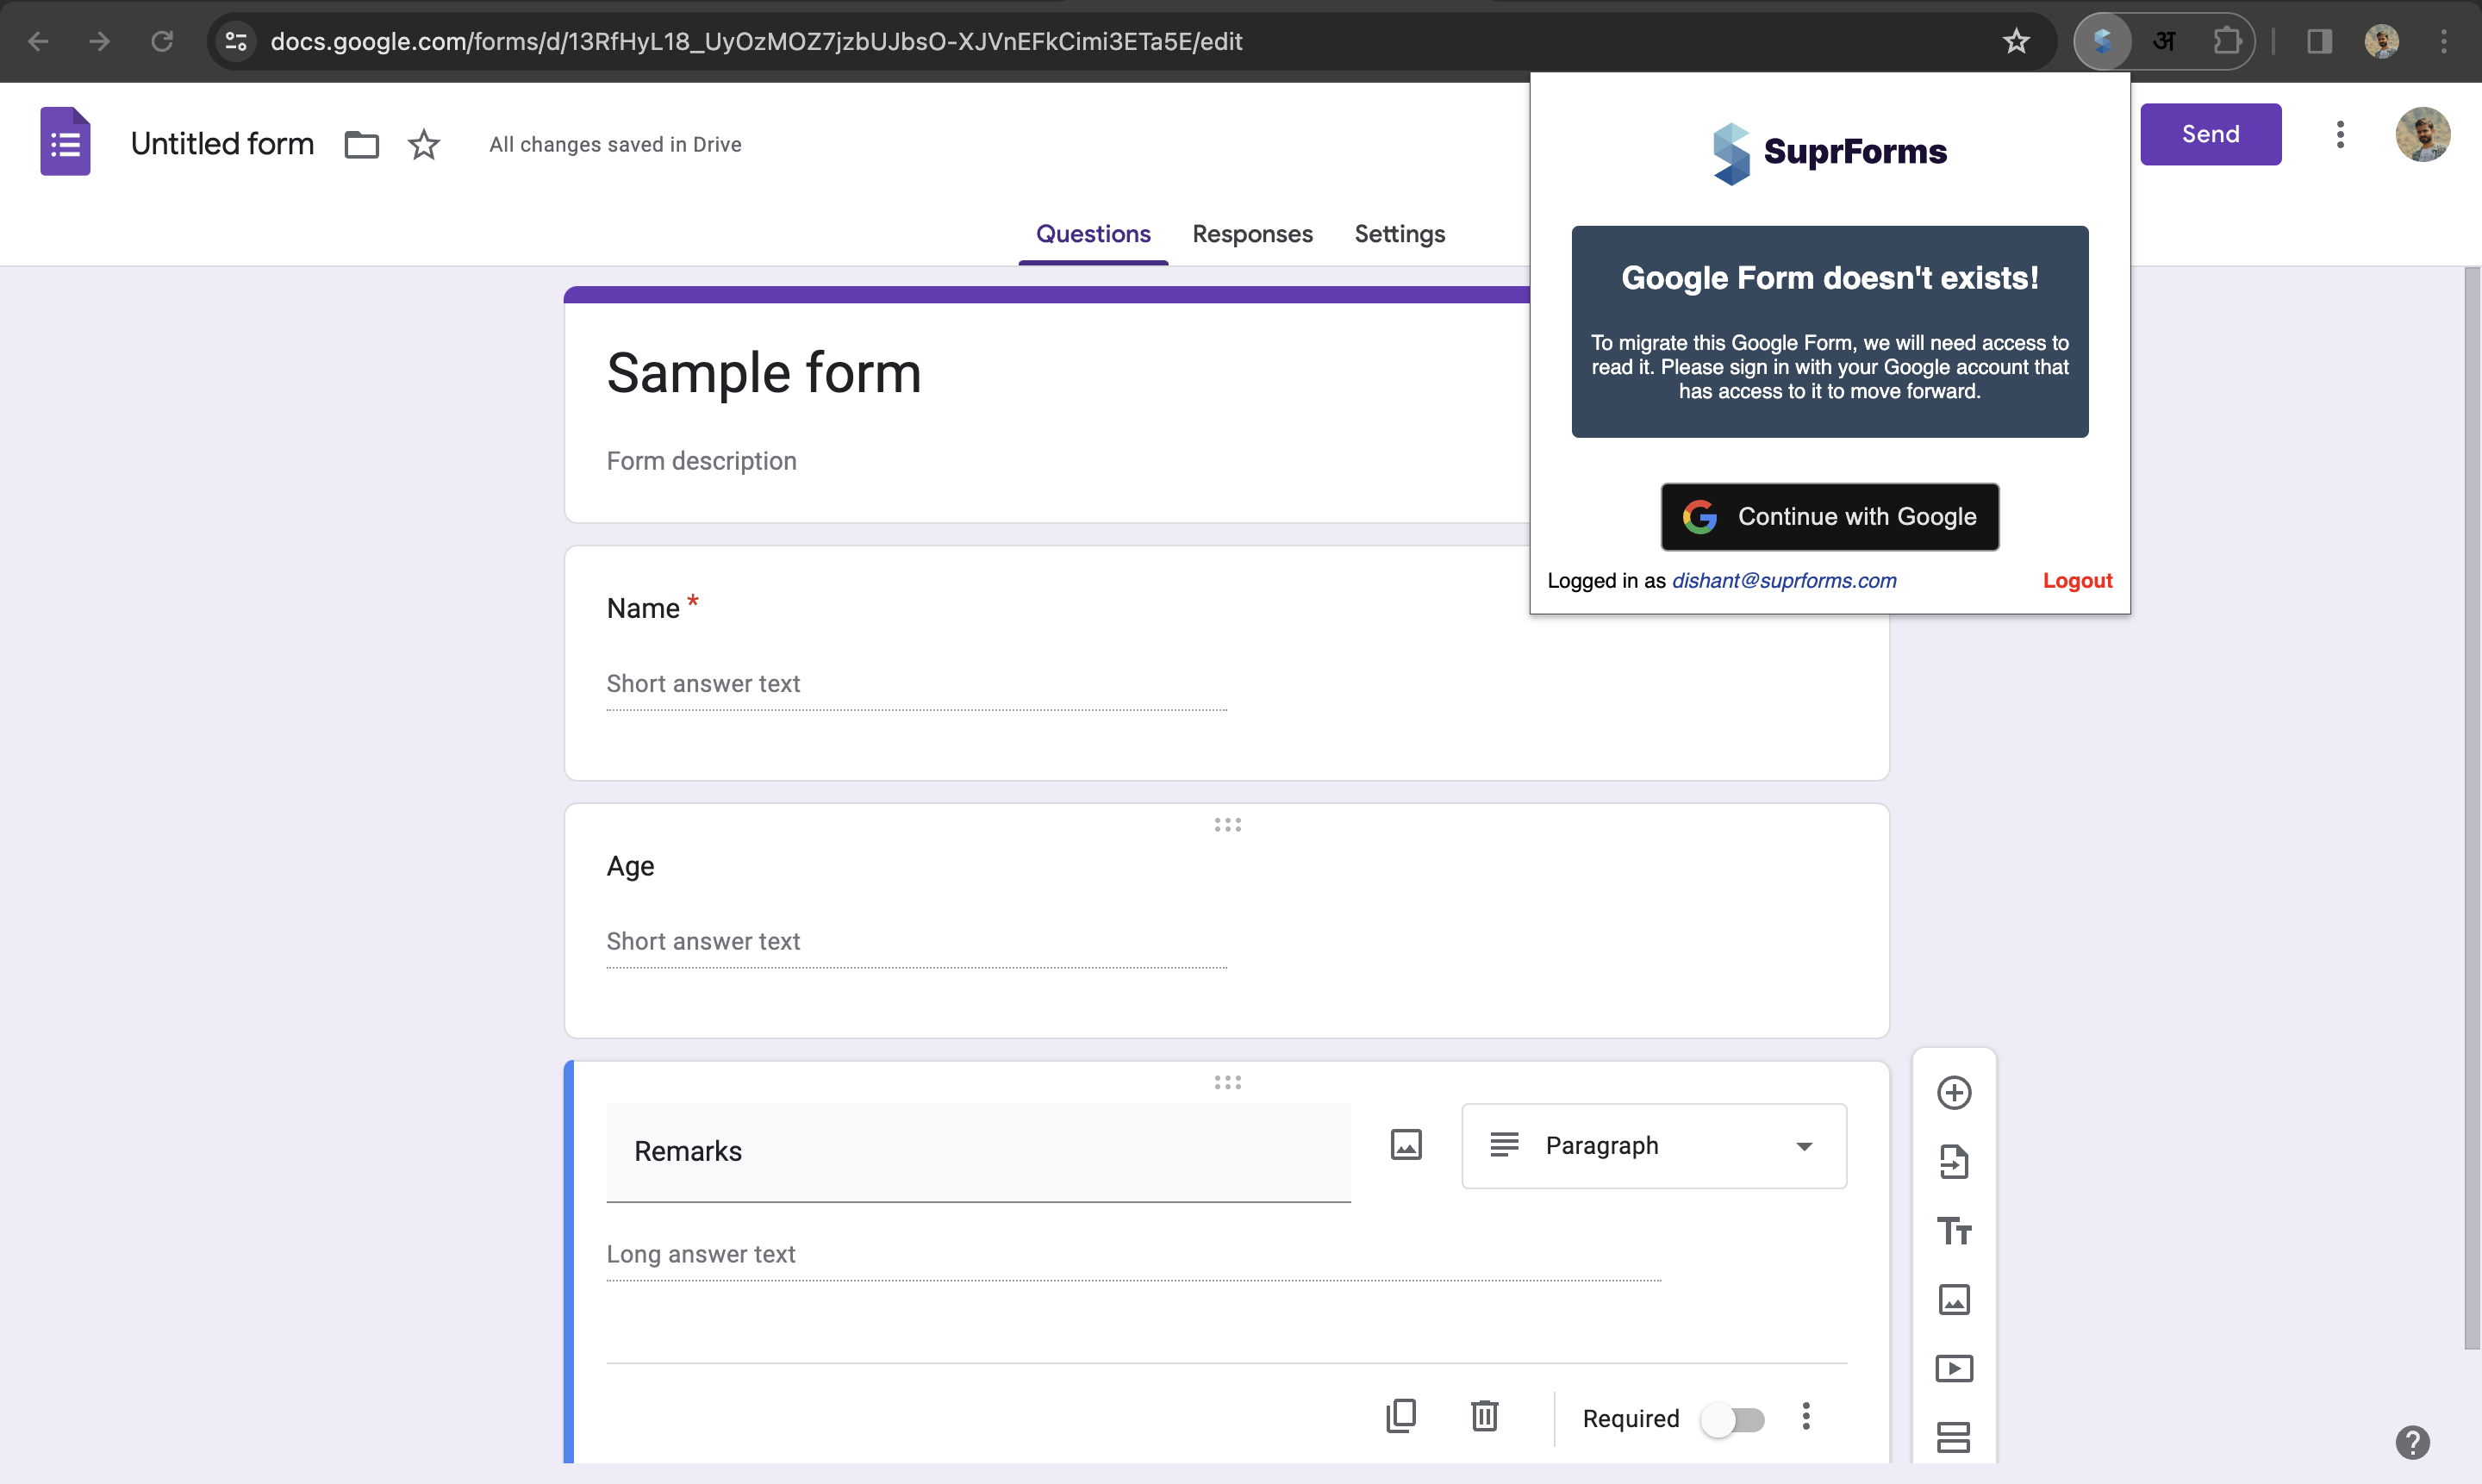Add a new section with the bottom sidebar icon
The image size is (2482, 1484).
point(1954,1437)
